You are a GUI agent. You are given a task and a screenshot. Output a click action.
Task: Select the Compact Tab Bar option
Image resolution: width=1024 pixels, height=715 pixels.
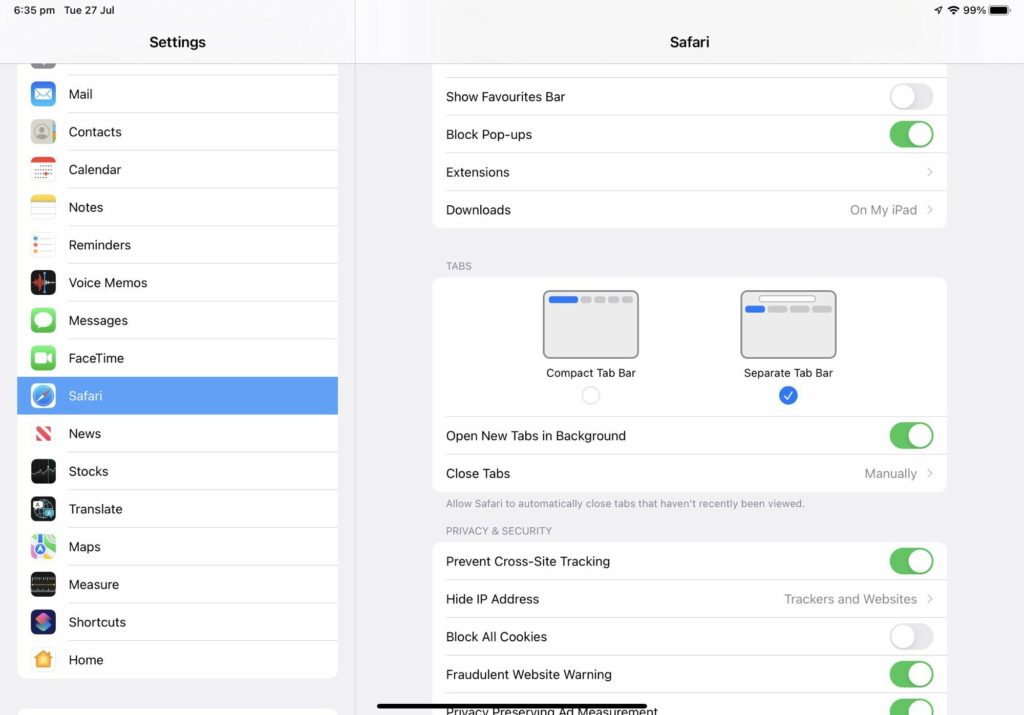click(590, 395)
